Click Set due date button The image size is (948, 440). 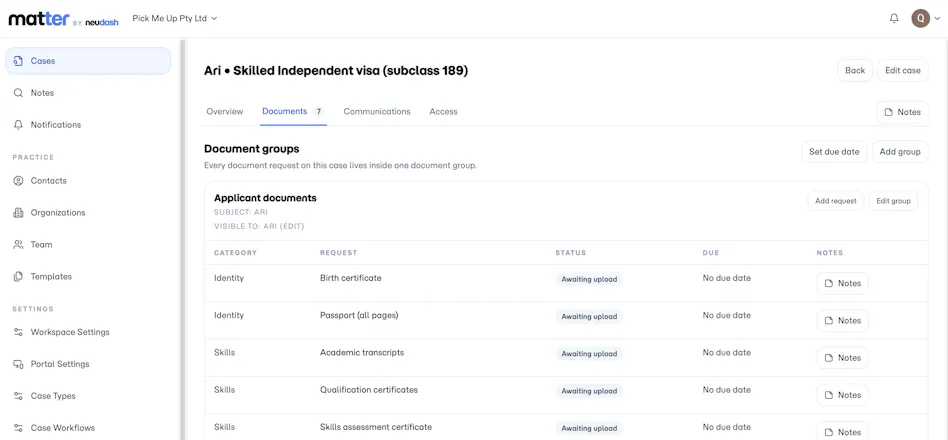click(834, 152)
